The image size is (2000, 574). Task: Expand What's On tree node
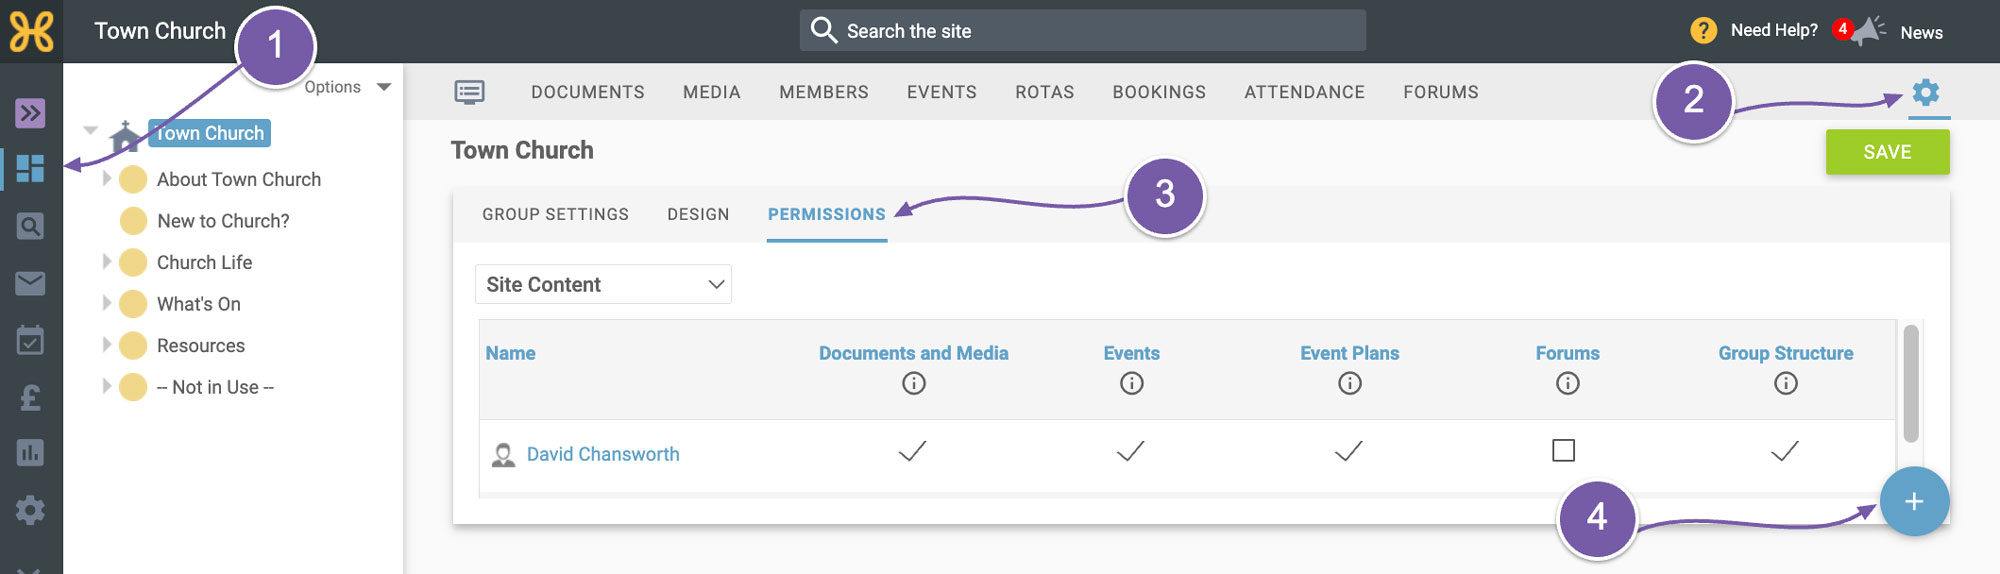107,303
